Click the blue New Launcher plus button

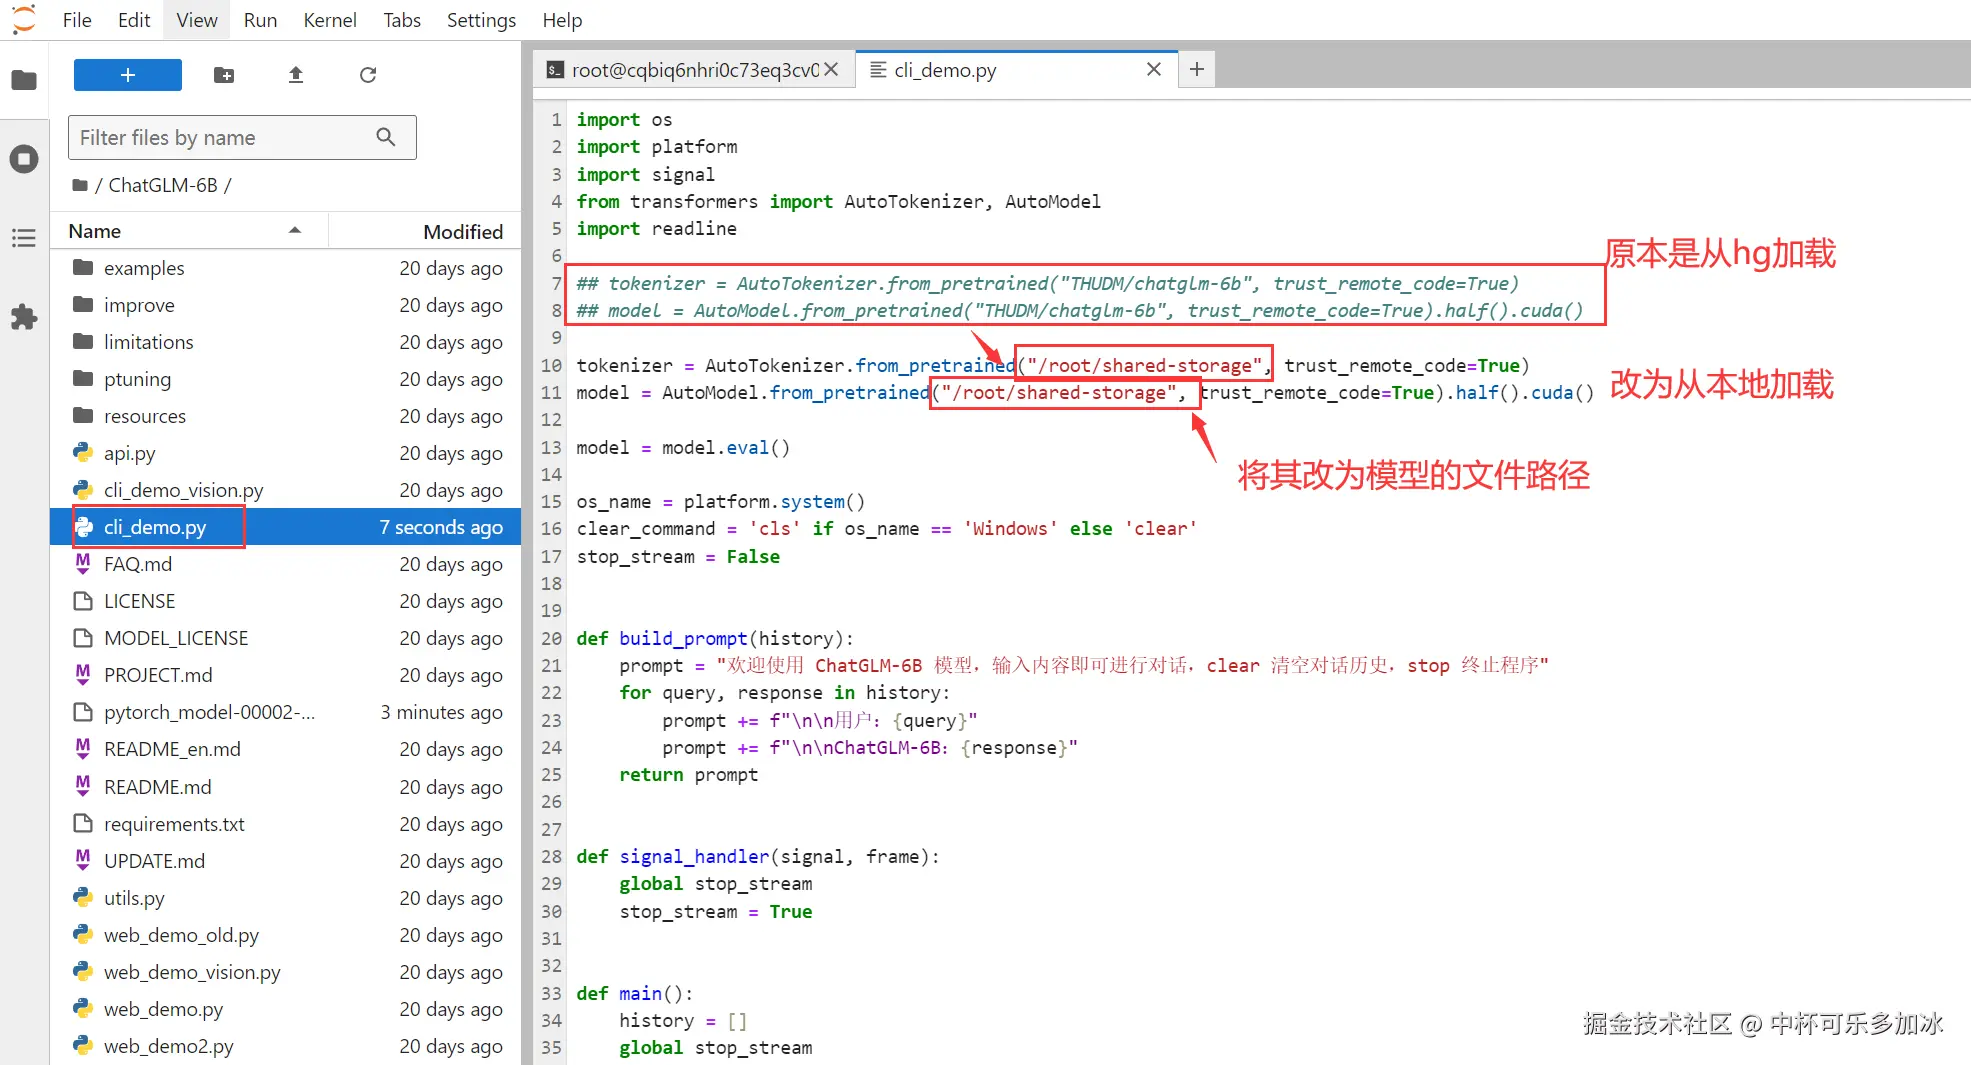(x=128, y=75)
